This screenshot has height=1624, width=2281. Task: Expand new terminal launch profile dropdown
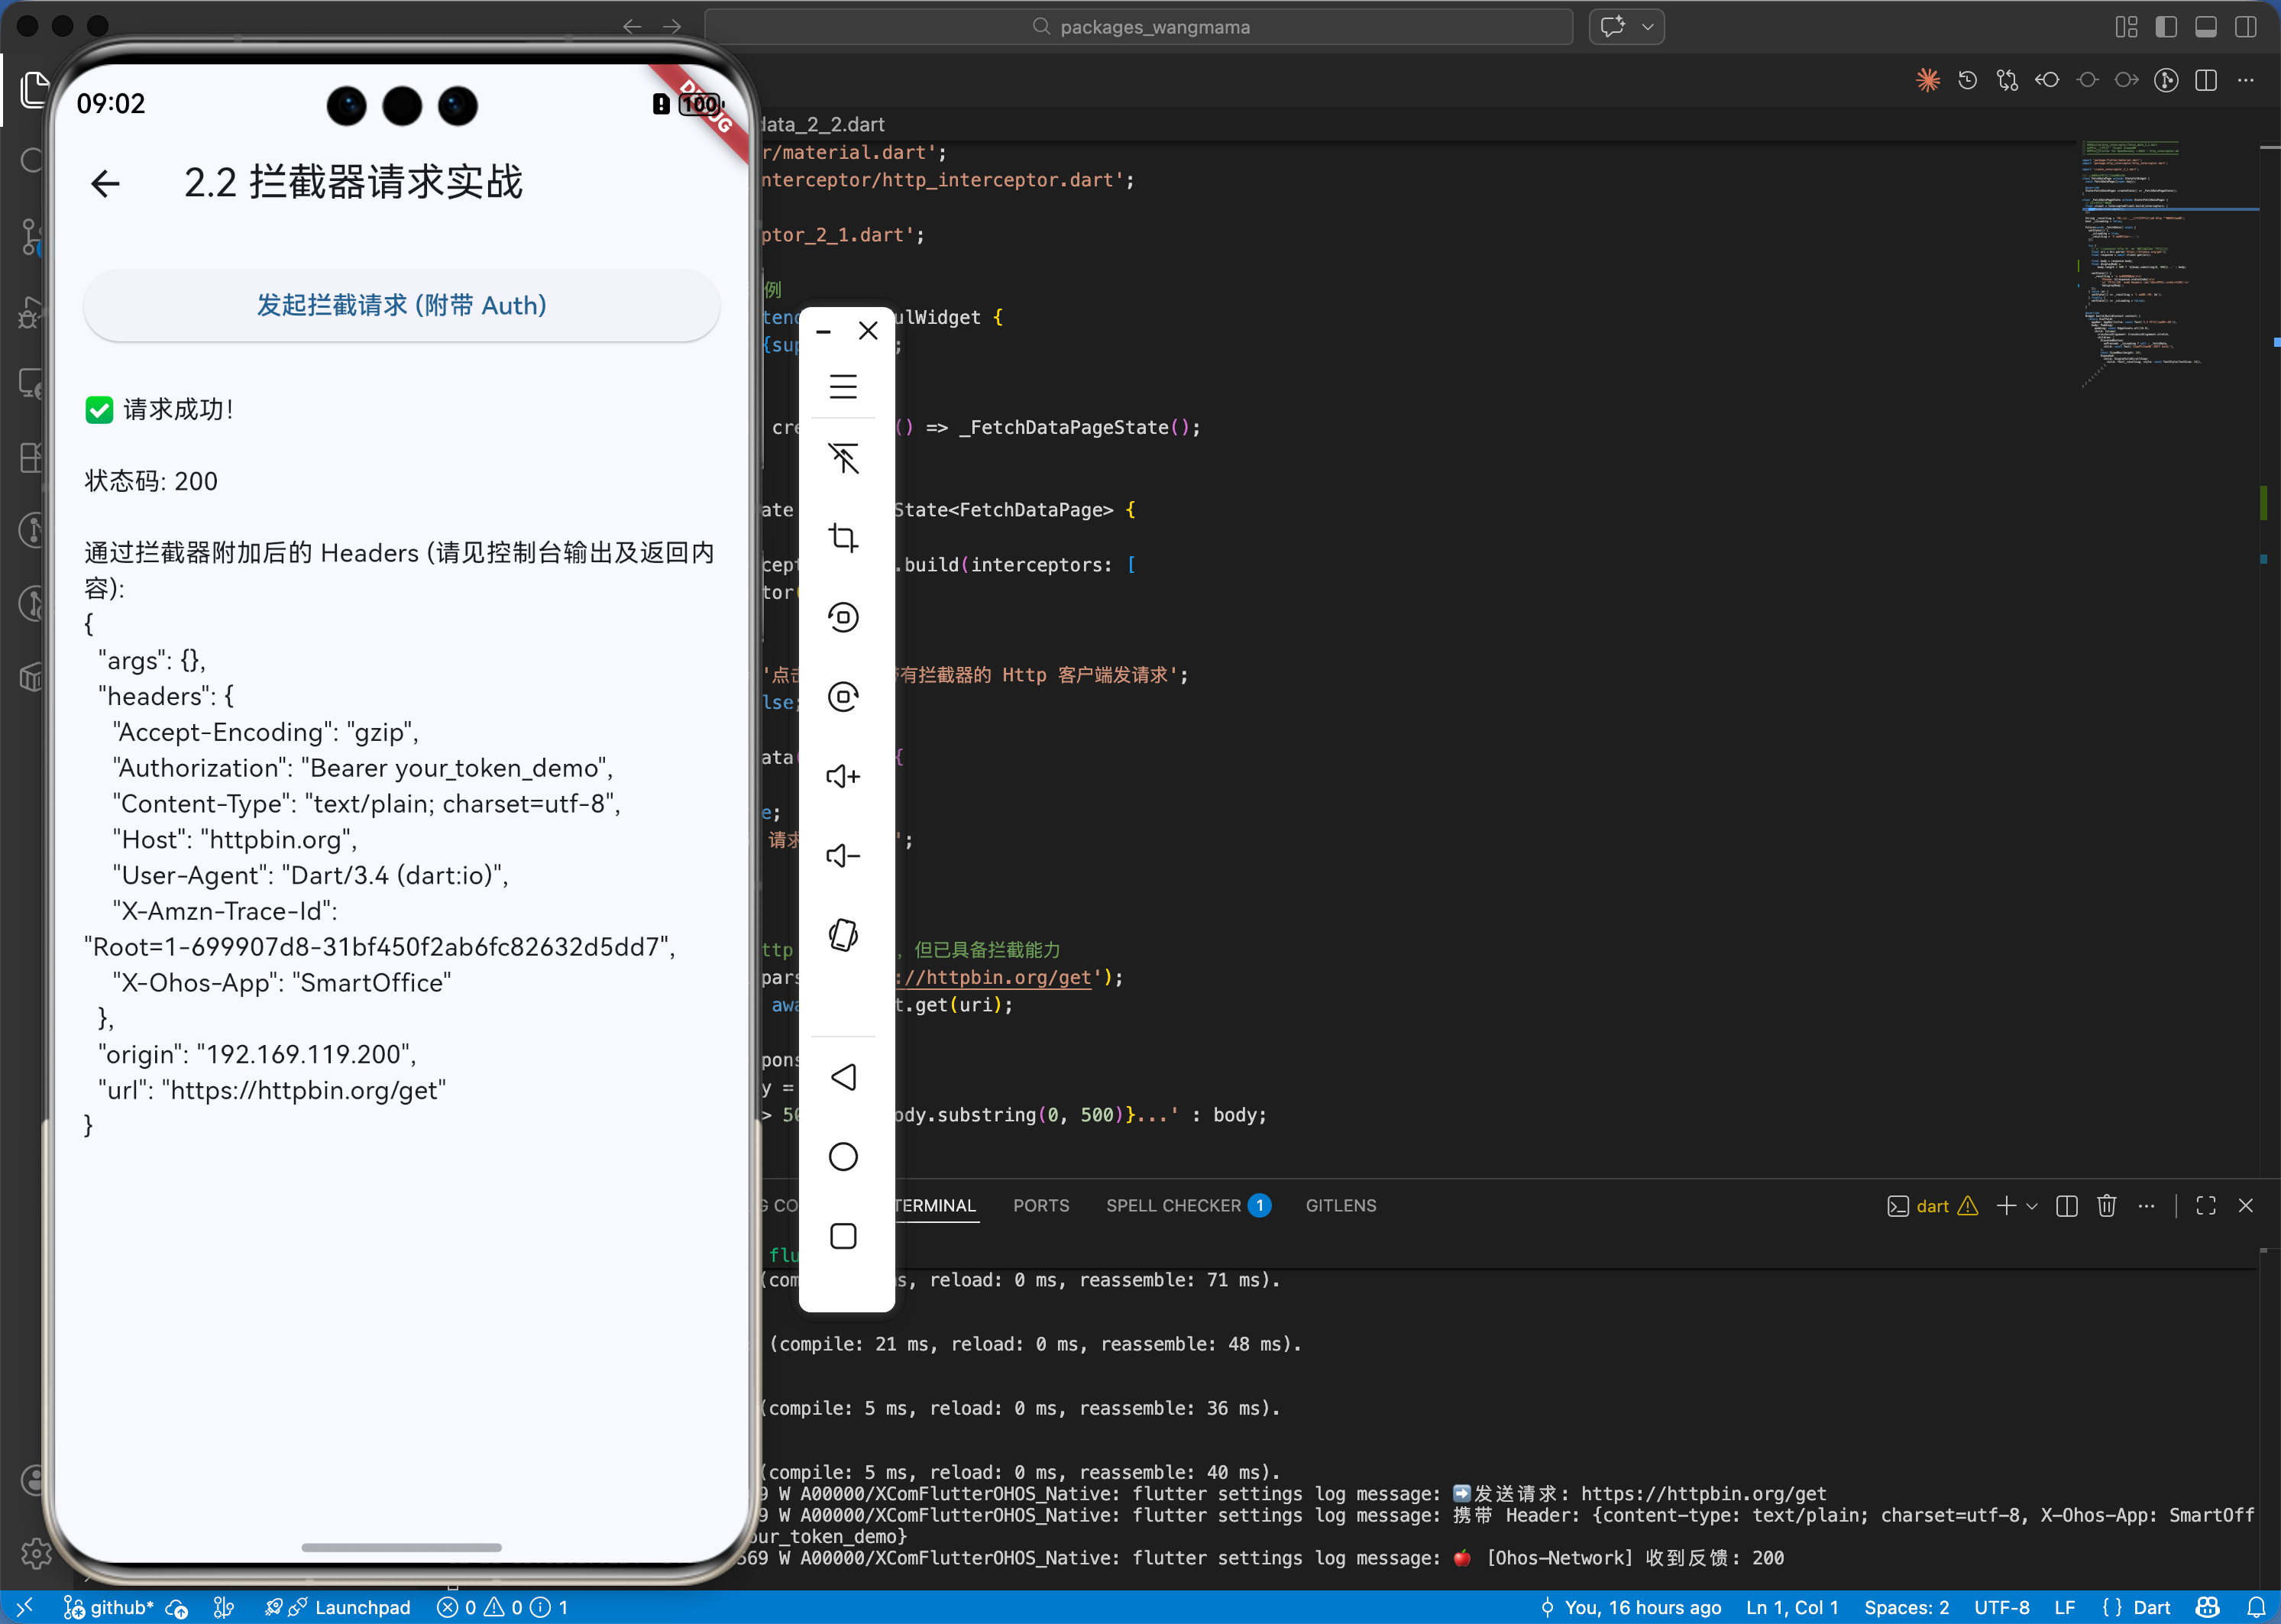tap(2032, 1207)
